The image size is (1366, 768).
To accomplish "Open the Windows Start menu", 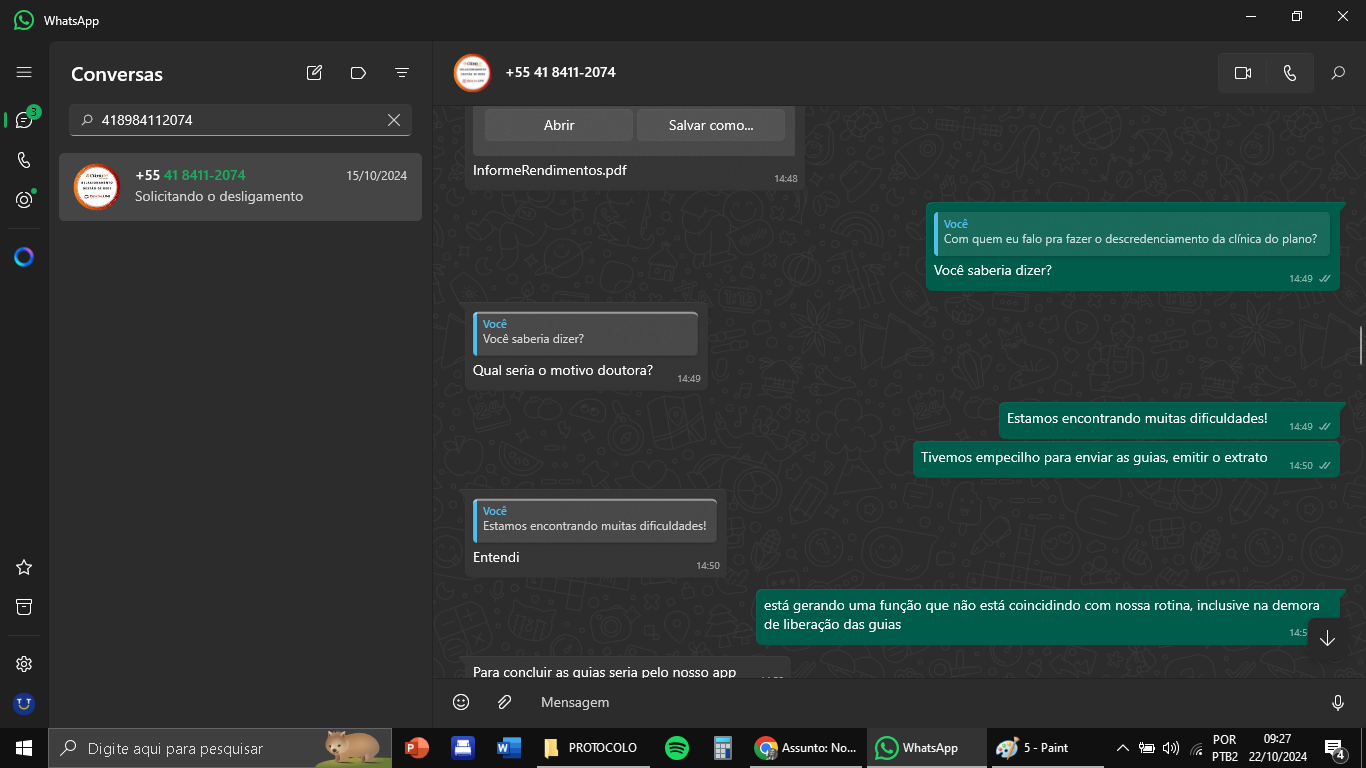I will [24, 748].
